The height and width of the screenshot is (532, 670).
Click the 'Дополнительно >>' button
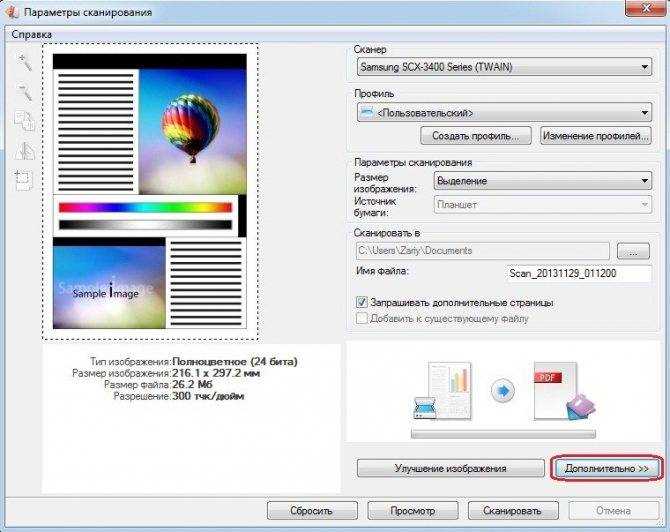(606, 468)
